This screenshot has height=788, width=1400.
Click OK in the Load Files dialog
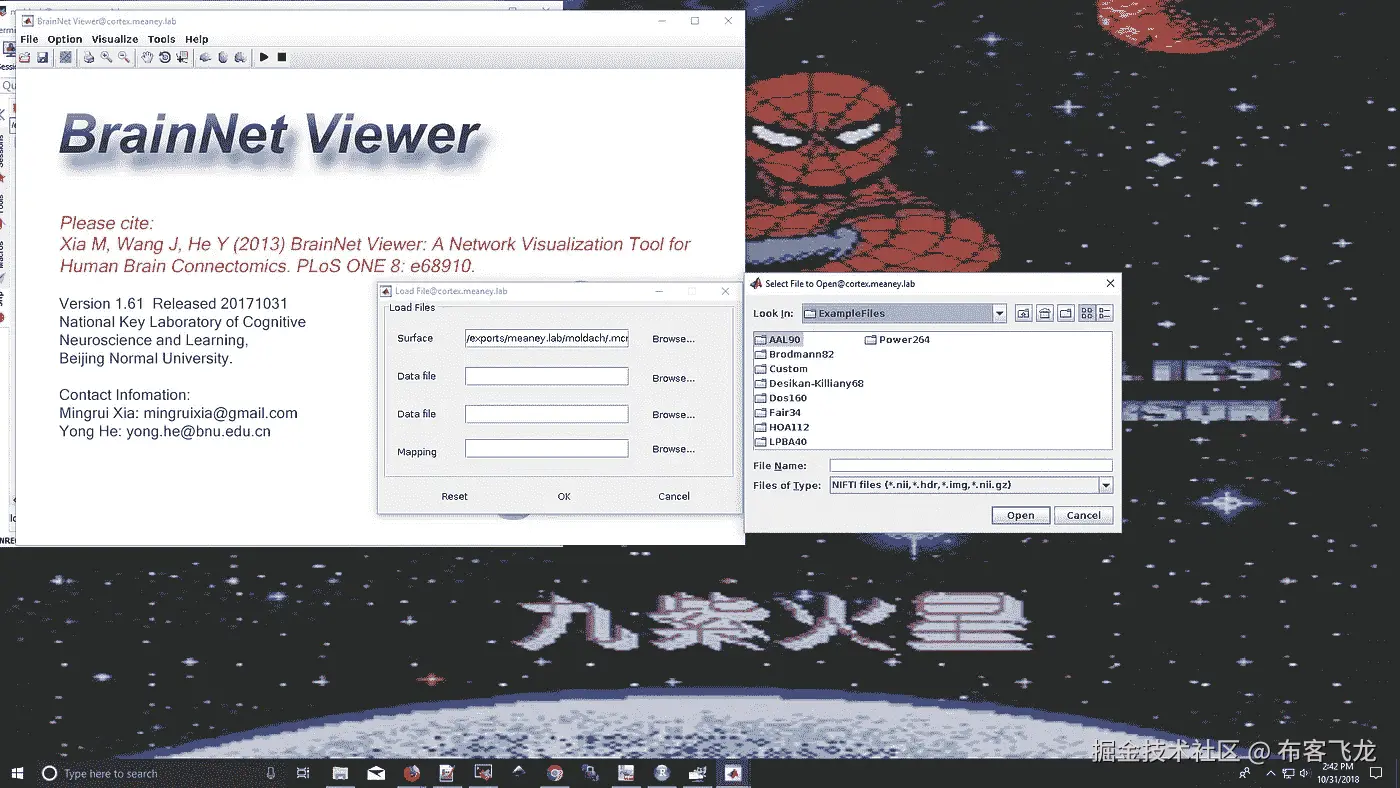pyautogui.click(x=564, y=496)
